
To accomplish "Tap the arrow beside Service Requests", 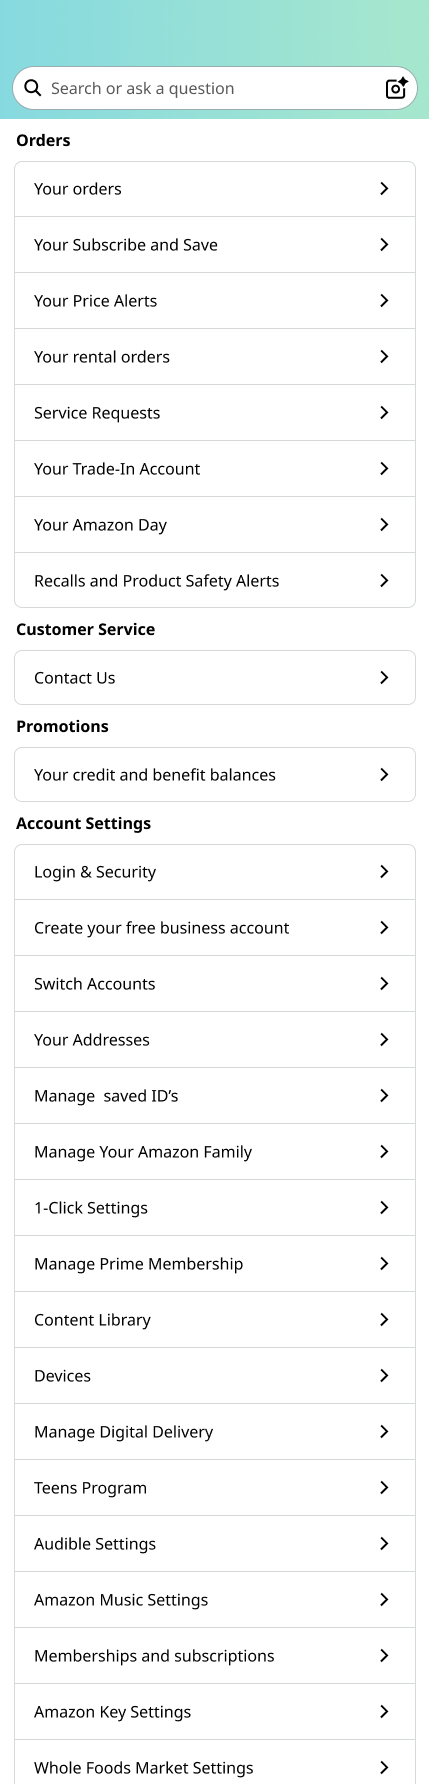I will point(384,413).
